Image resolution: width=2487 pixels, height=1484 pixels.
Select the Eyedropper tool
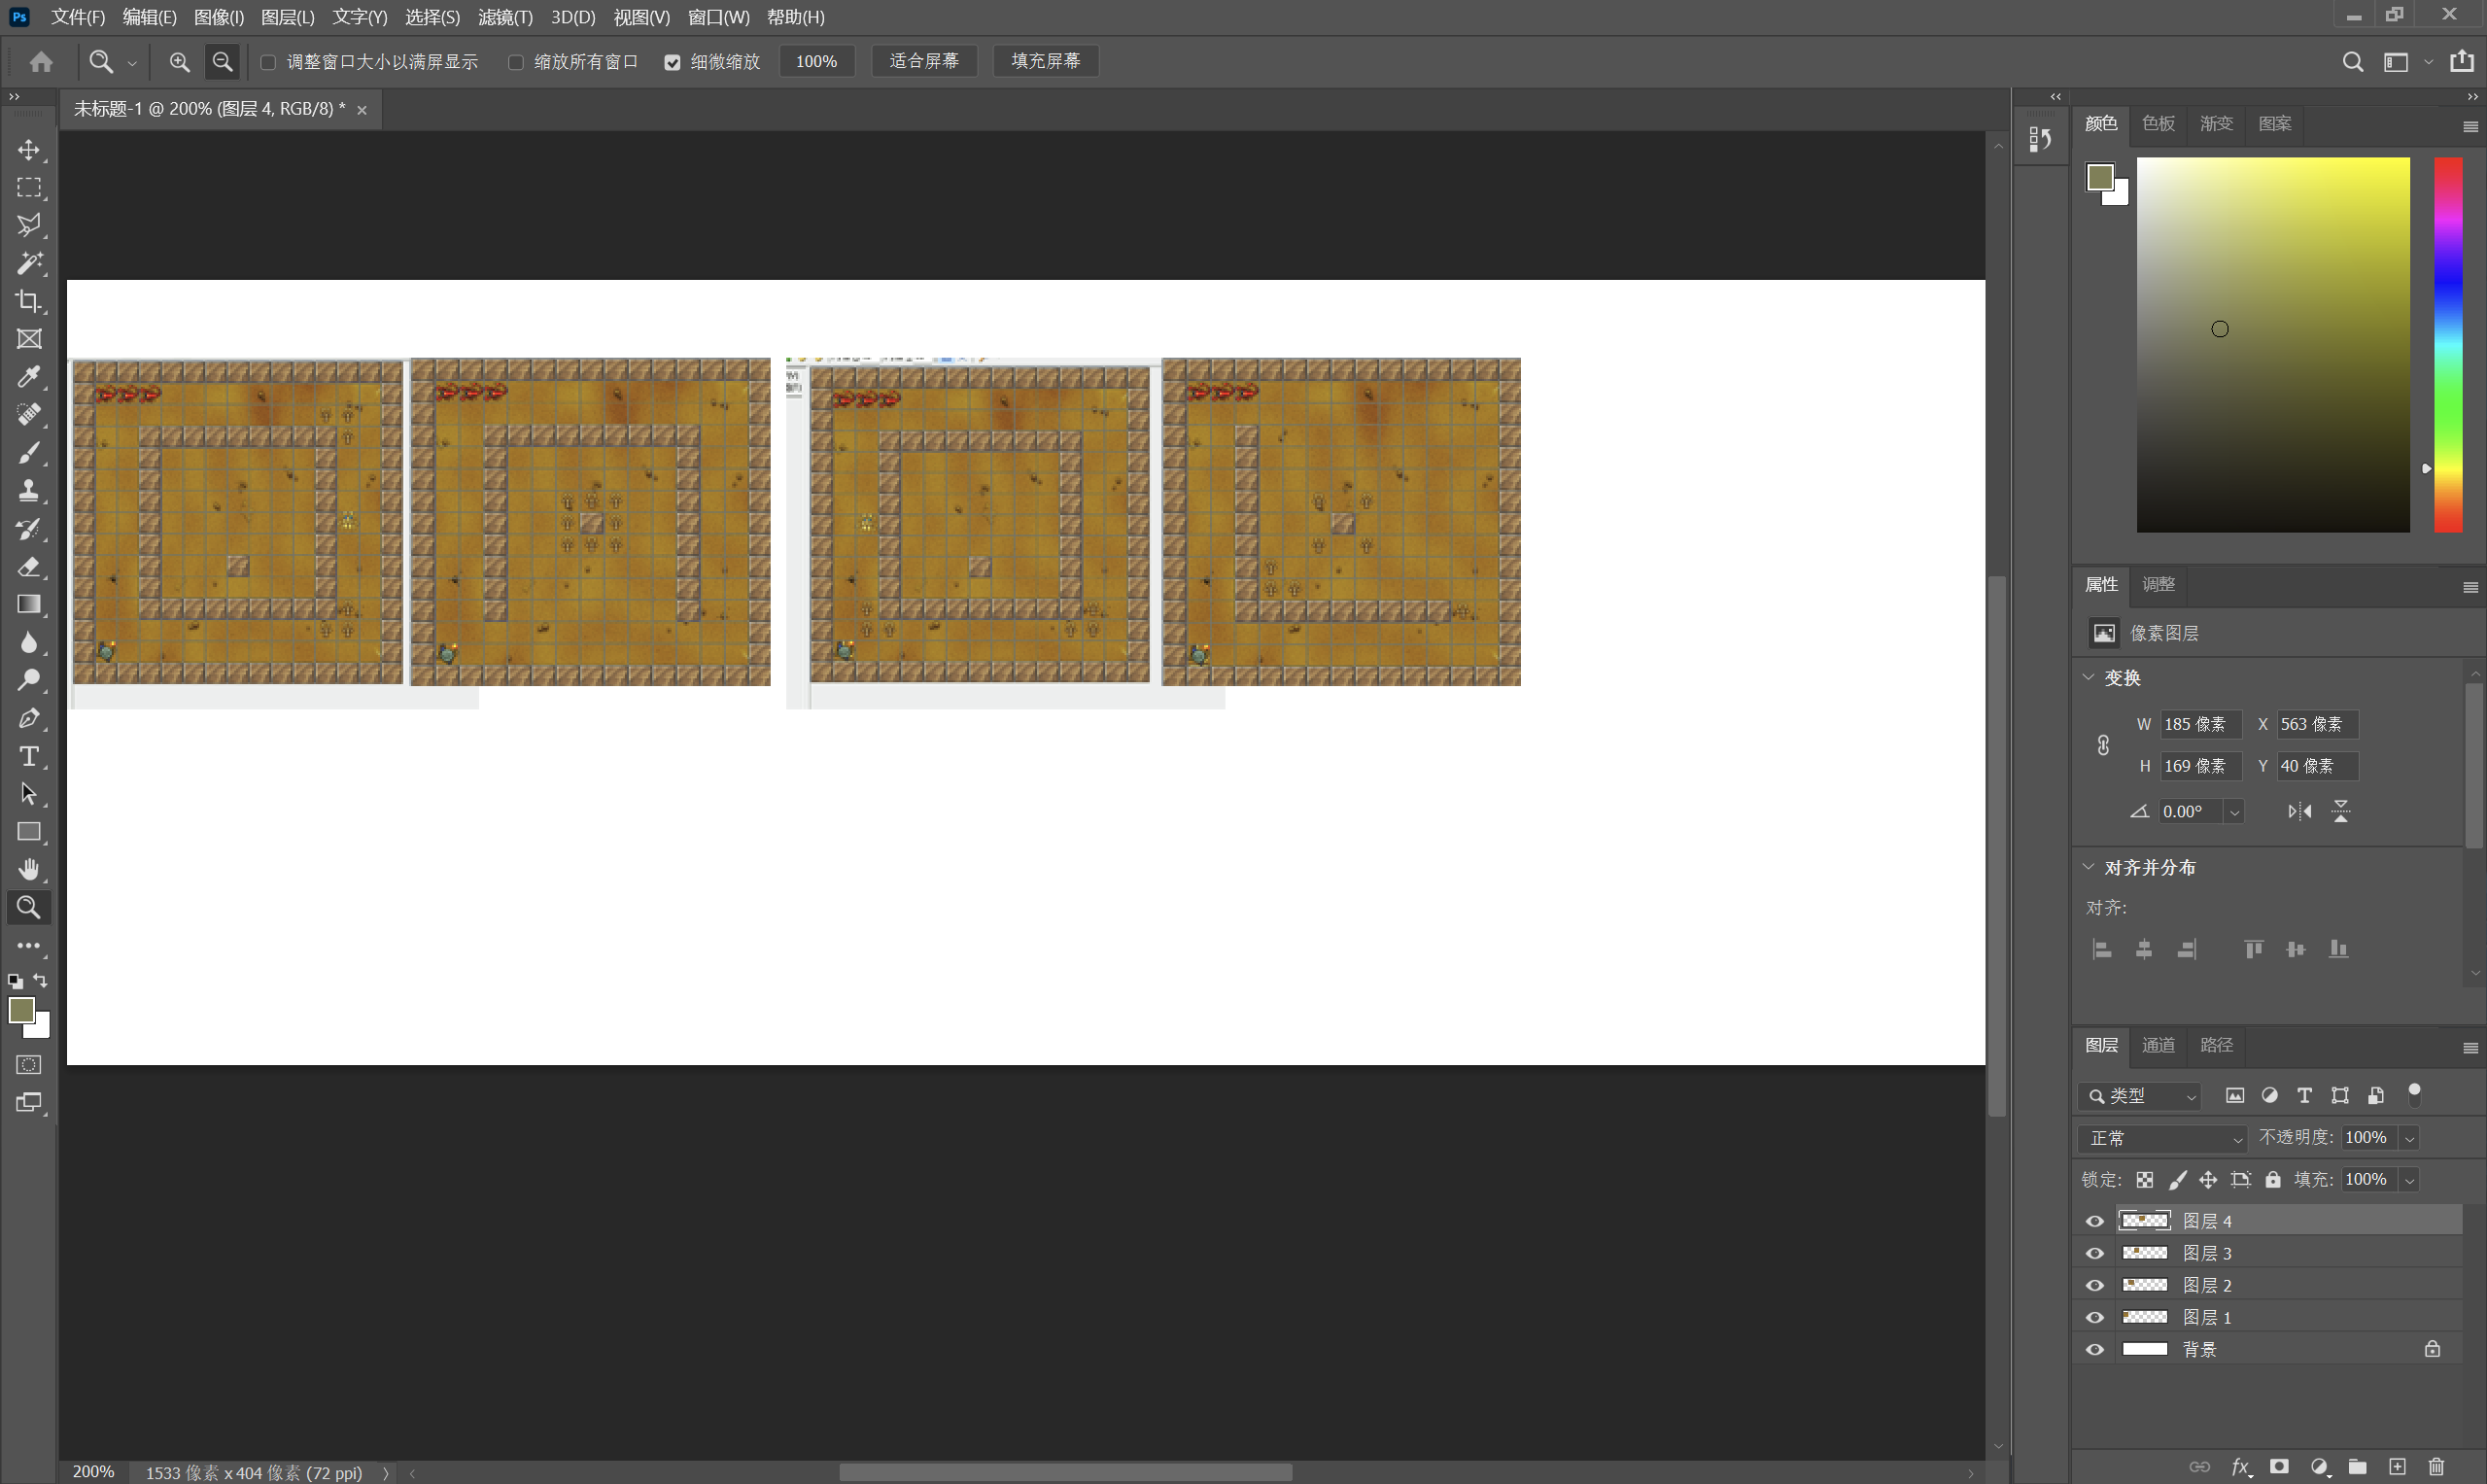tap(29, 377)
